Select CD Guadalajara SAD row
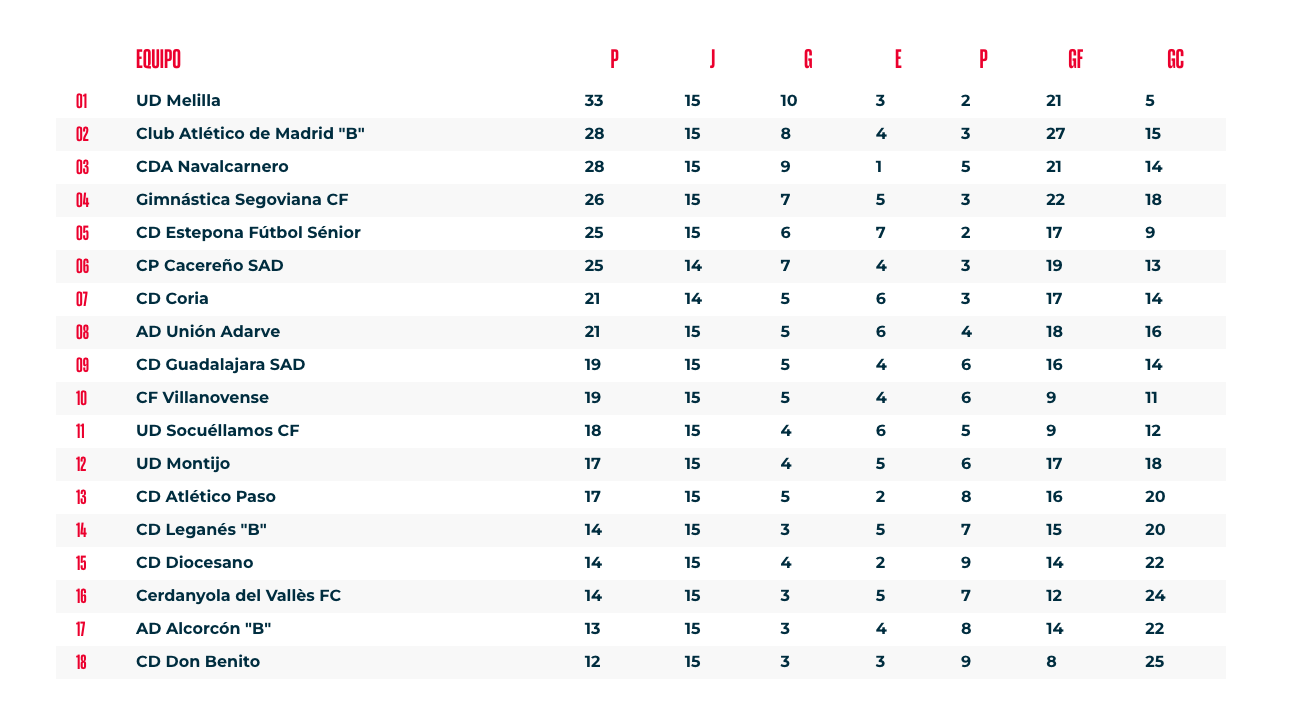 [641, 365]
